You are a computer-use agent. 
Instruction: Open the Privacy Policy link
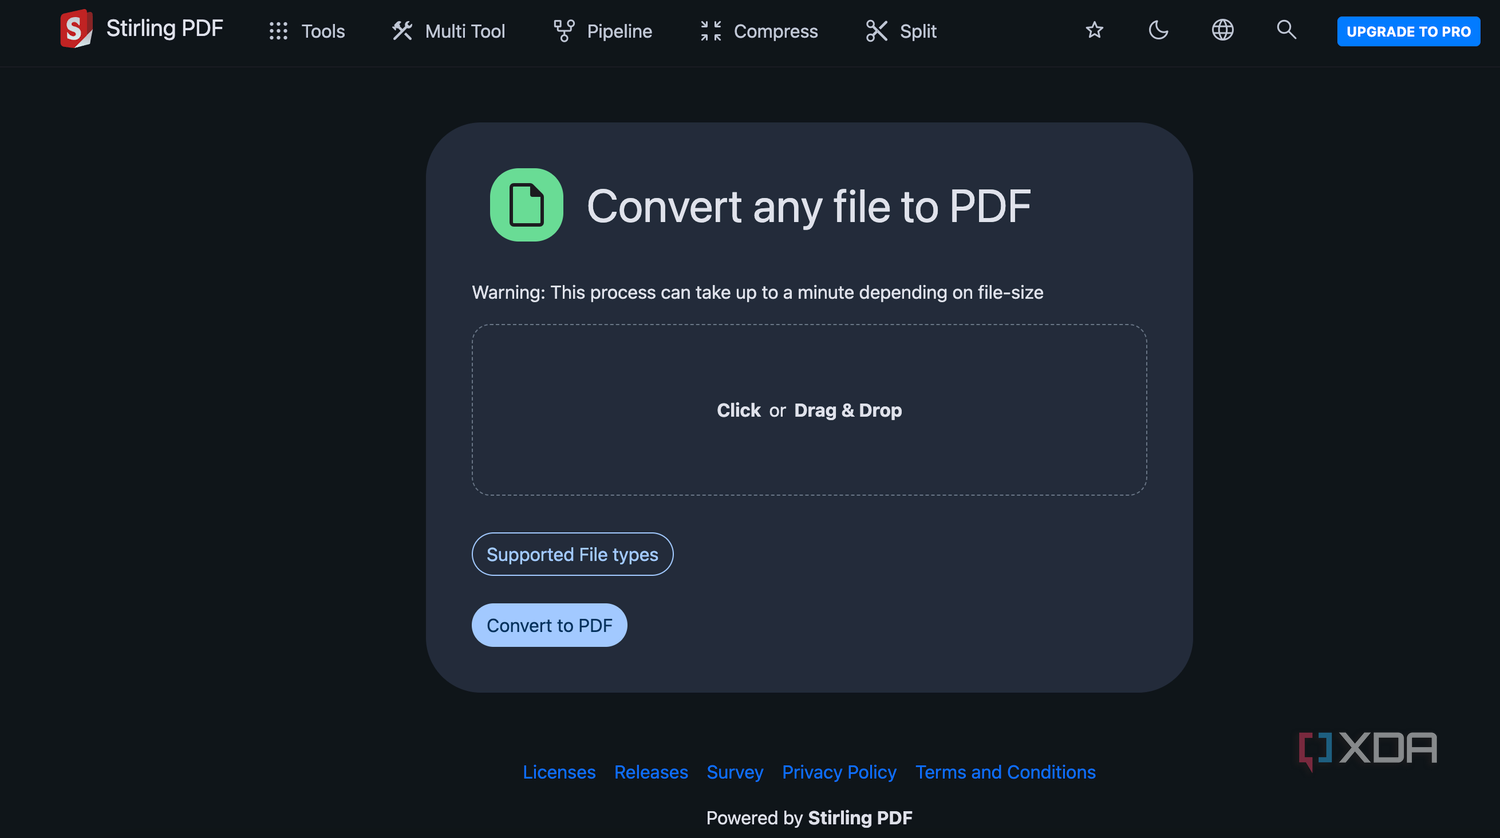[x=839, y=772]
